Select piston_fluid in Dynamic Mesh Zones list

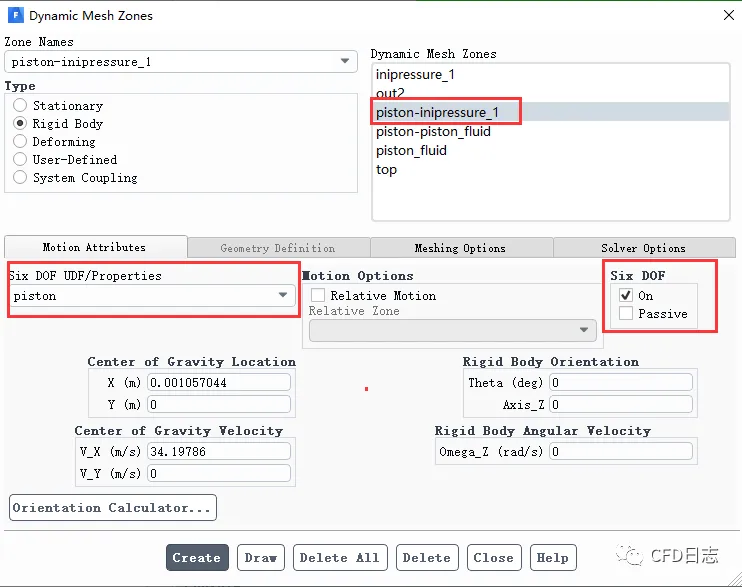411,150
